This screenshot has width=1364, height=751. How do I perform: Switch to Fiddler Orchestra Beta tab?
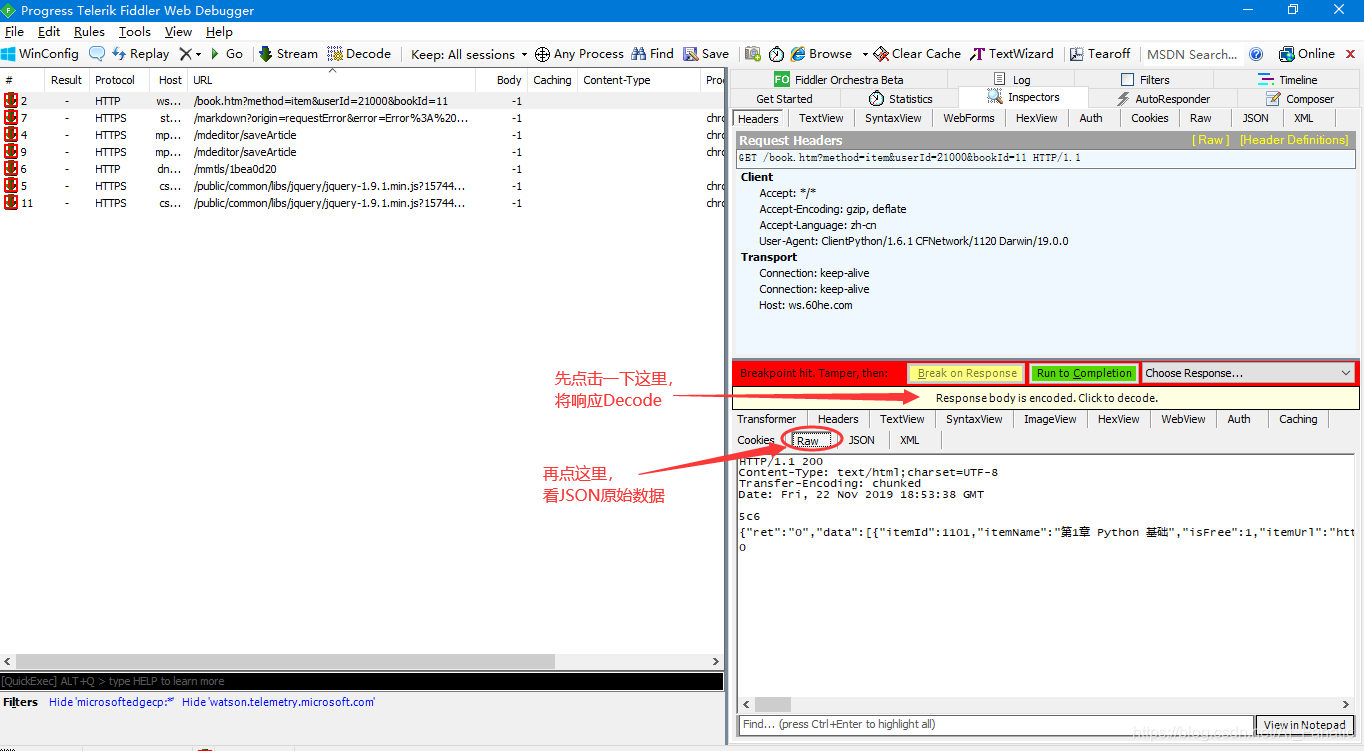pos(838,79)
